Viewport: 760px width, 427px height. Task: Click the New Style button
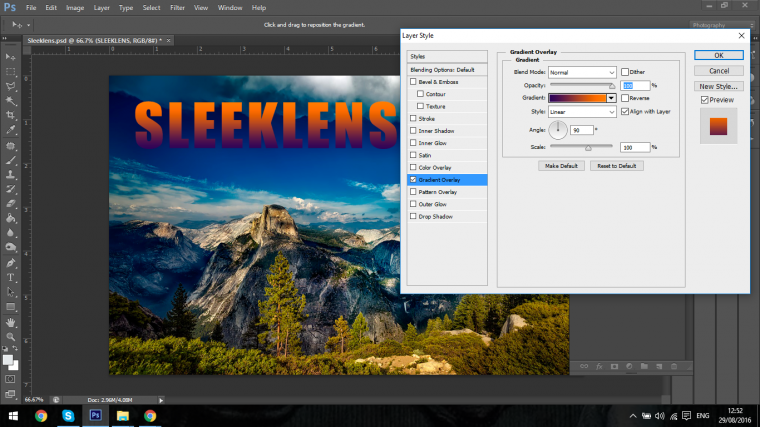coord(719,86)
